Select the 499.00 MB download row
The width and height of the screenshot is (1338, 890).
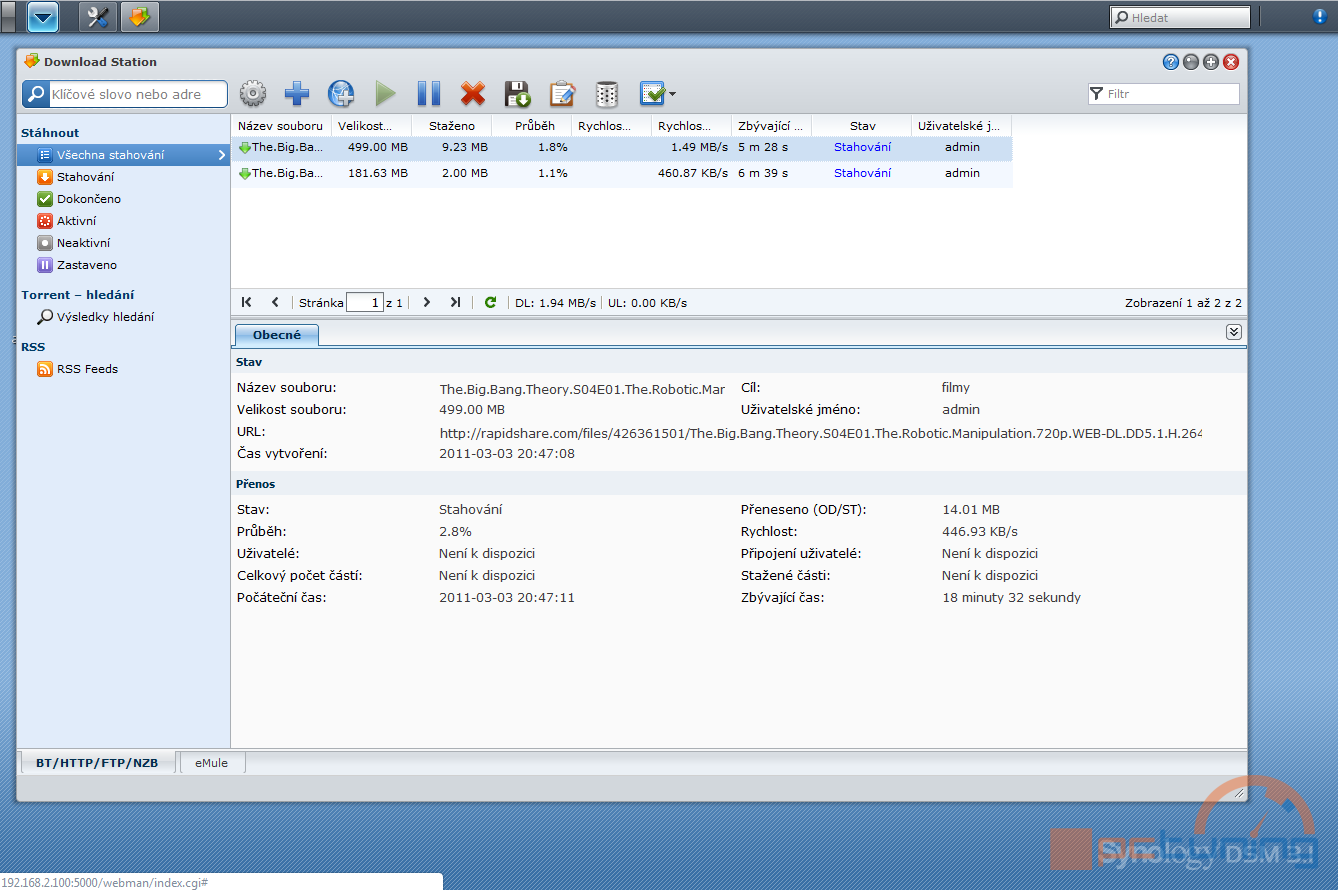point(622,147)
